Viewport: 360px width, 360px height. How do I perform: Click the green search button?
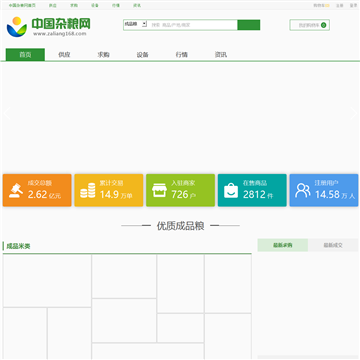(x=249, y=25)
